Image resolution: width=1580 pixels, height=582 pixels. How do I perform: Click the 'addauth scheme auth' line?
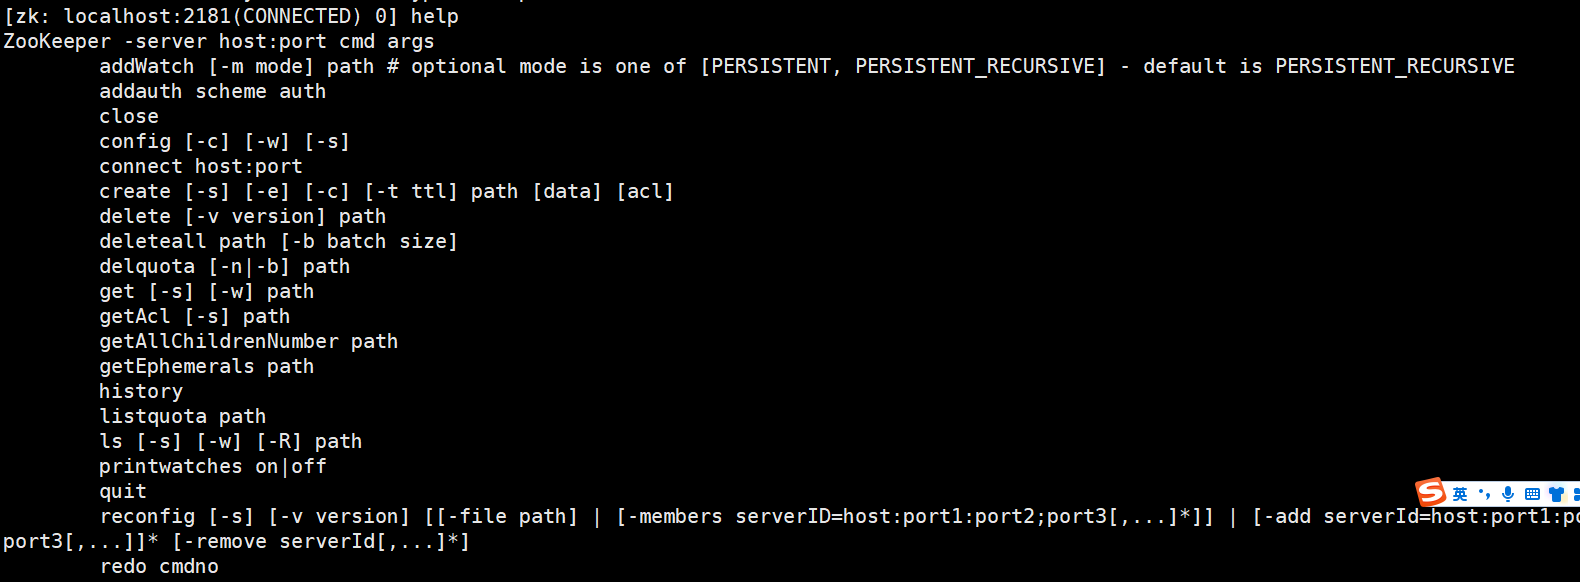[212, 92]
